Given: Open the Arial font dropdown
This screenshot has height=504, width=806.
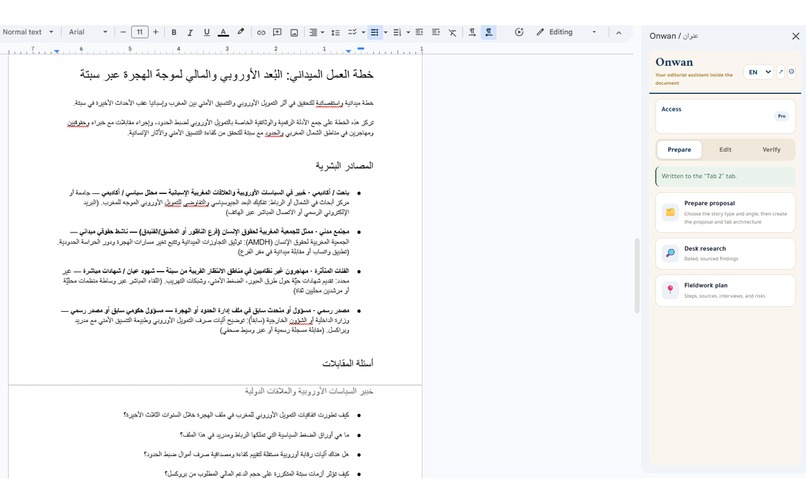Looking at the screenshot, I should click(x=88, y=32).
